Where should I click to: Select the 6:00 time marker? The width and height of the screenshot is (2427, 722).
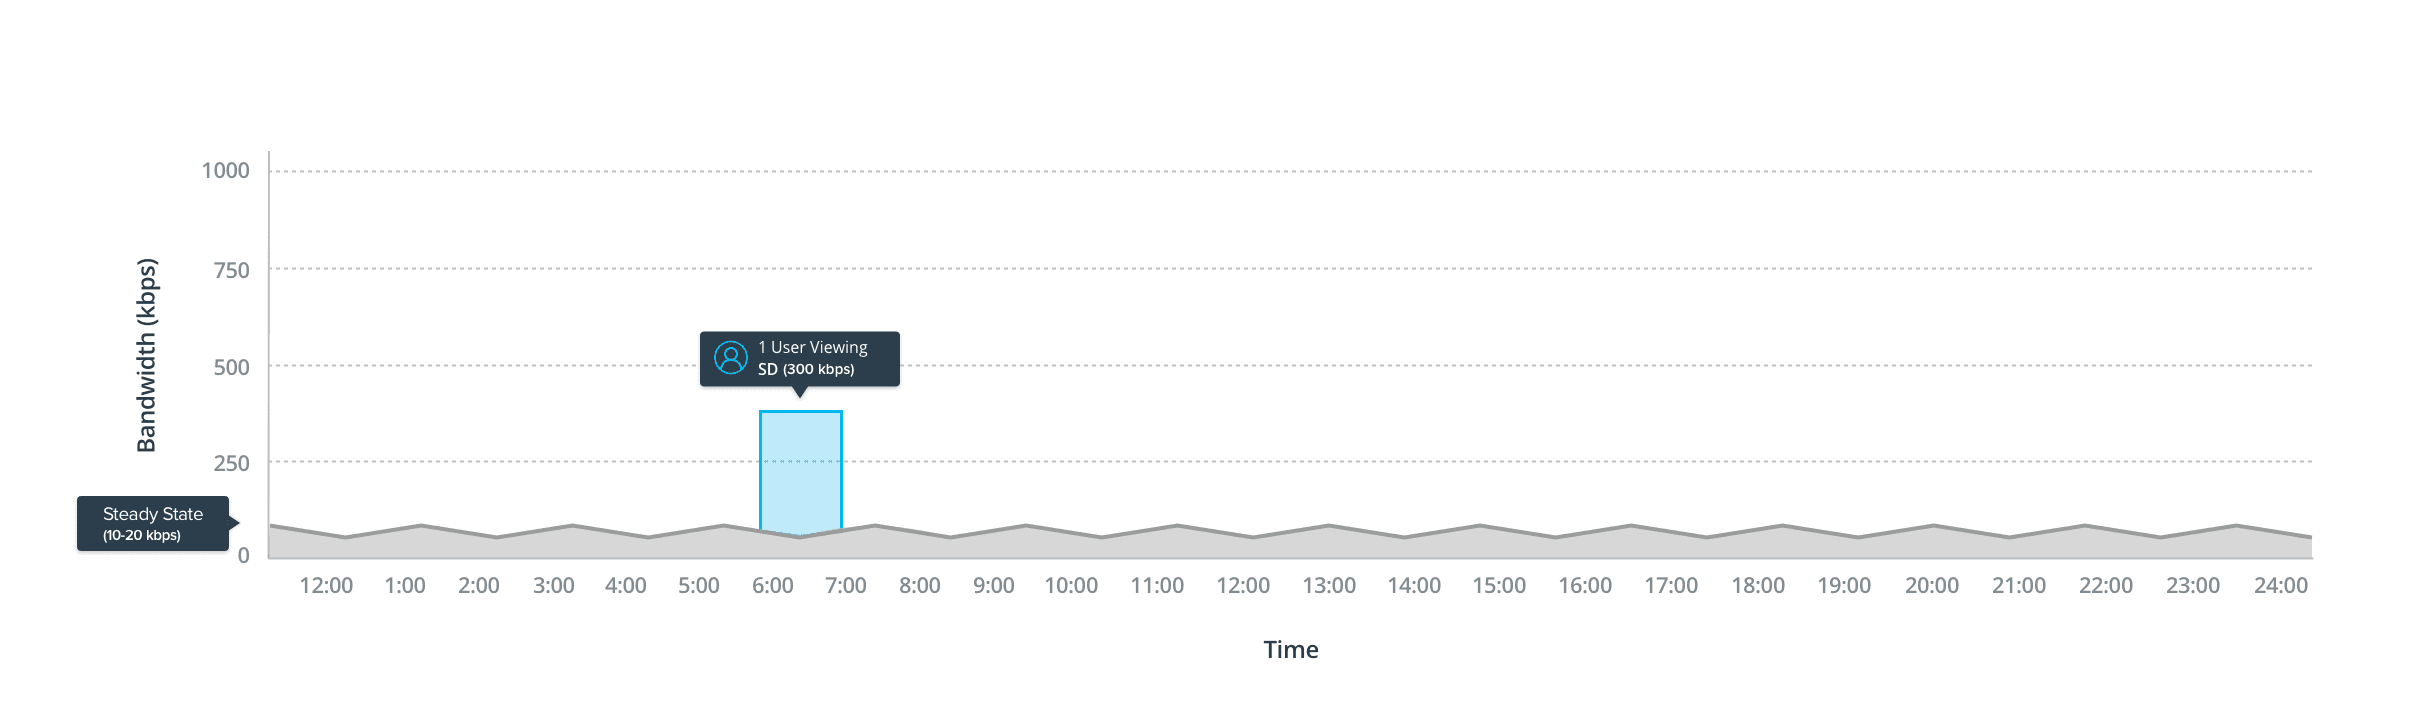(773, 586)
